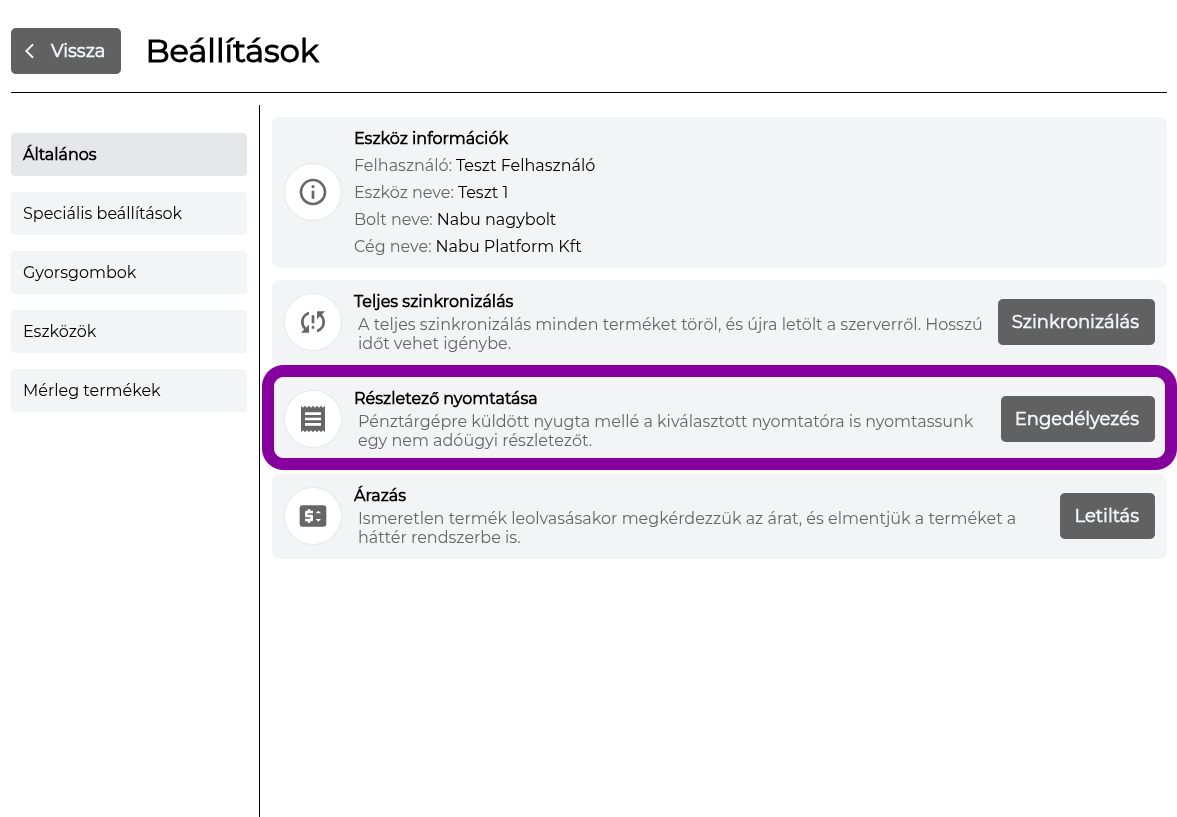Select the Eszközök menu item
This screenshot has width=1177, height=817.
[129, 331]
